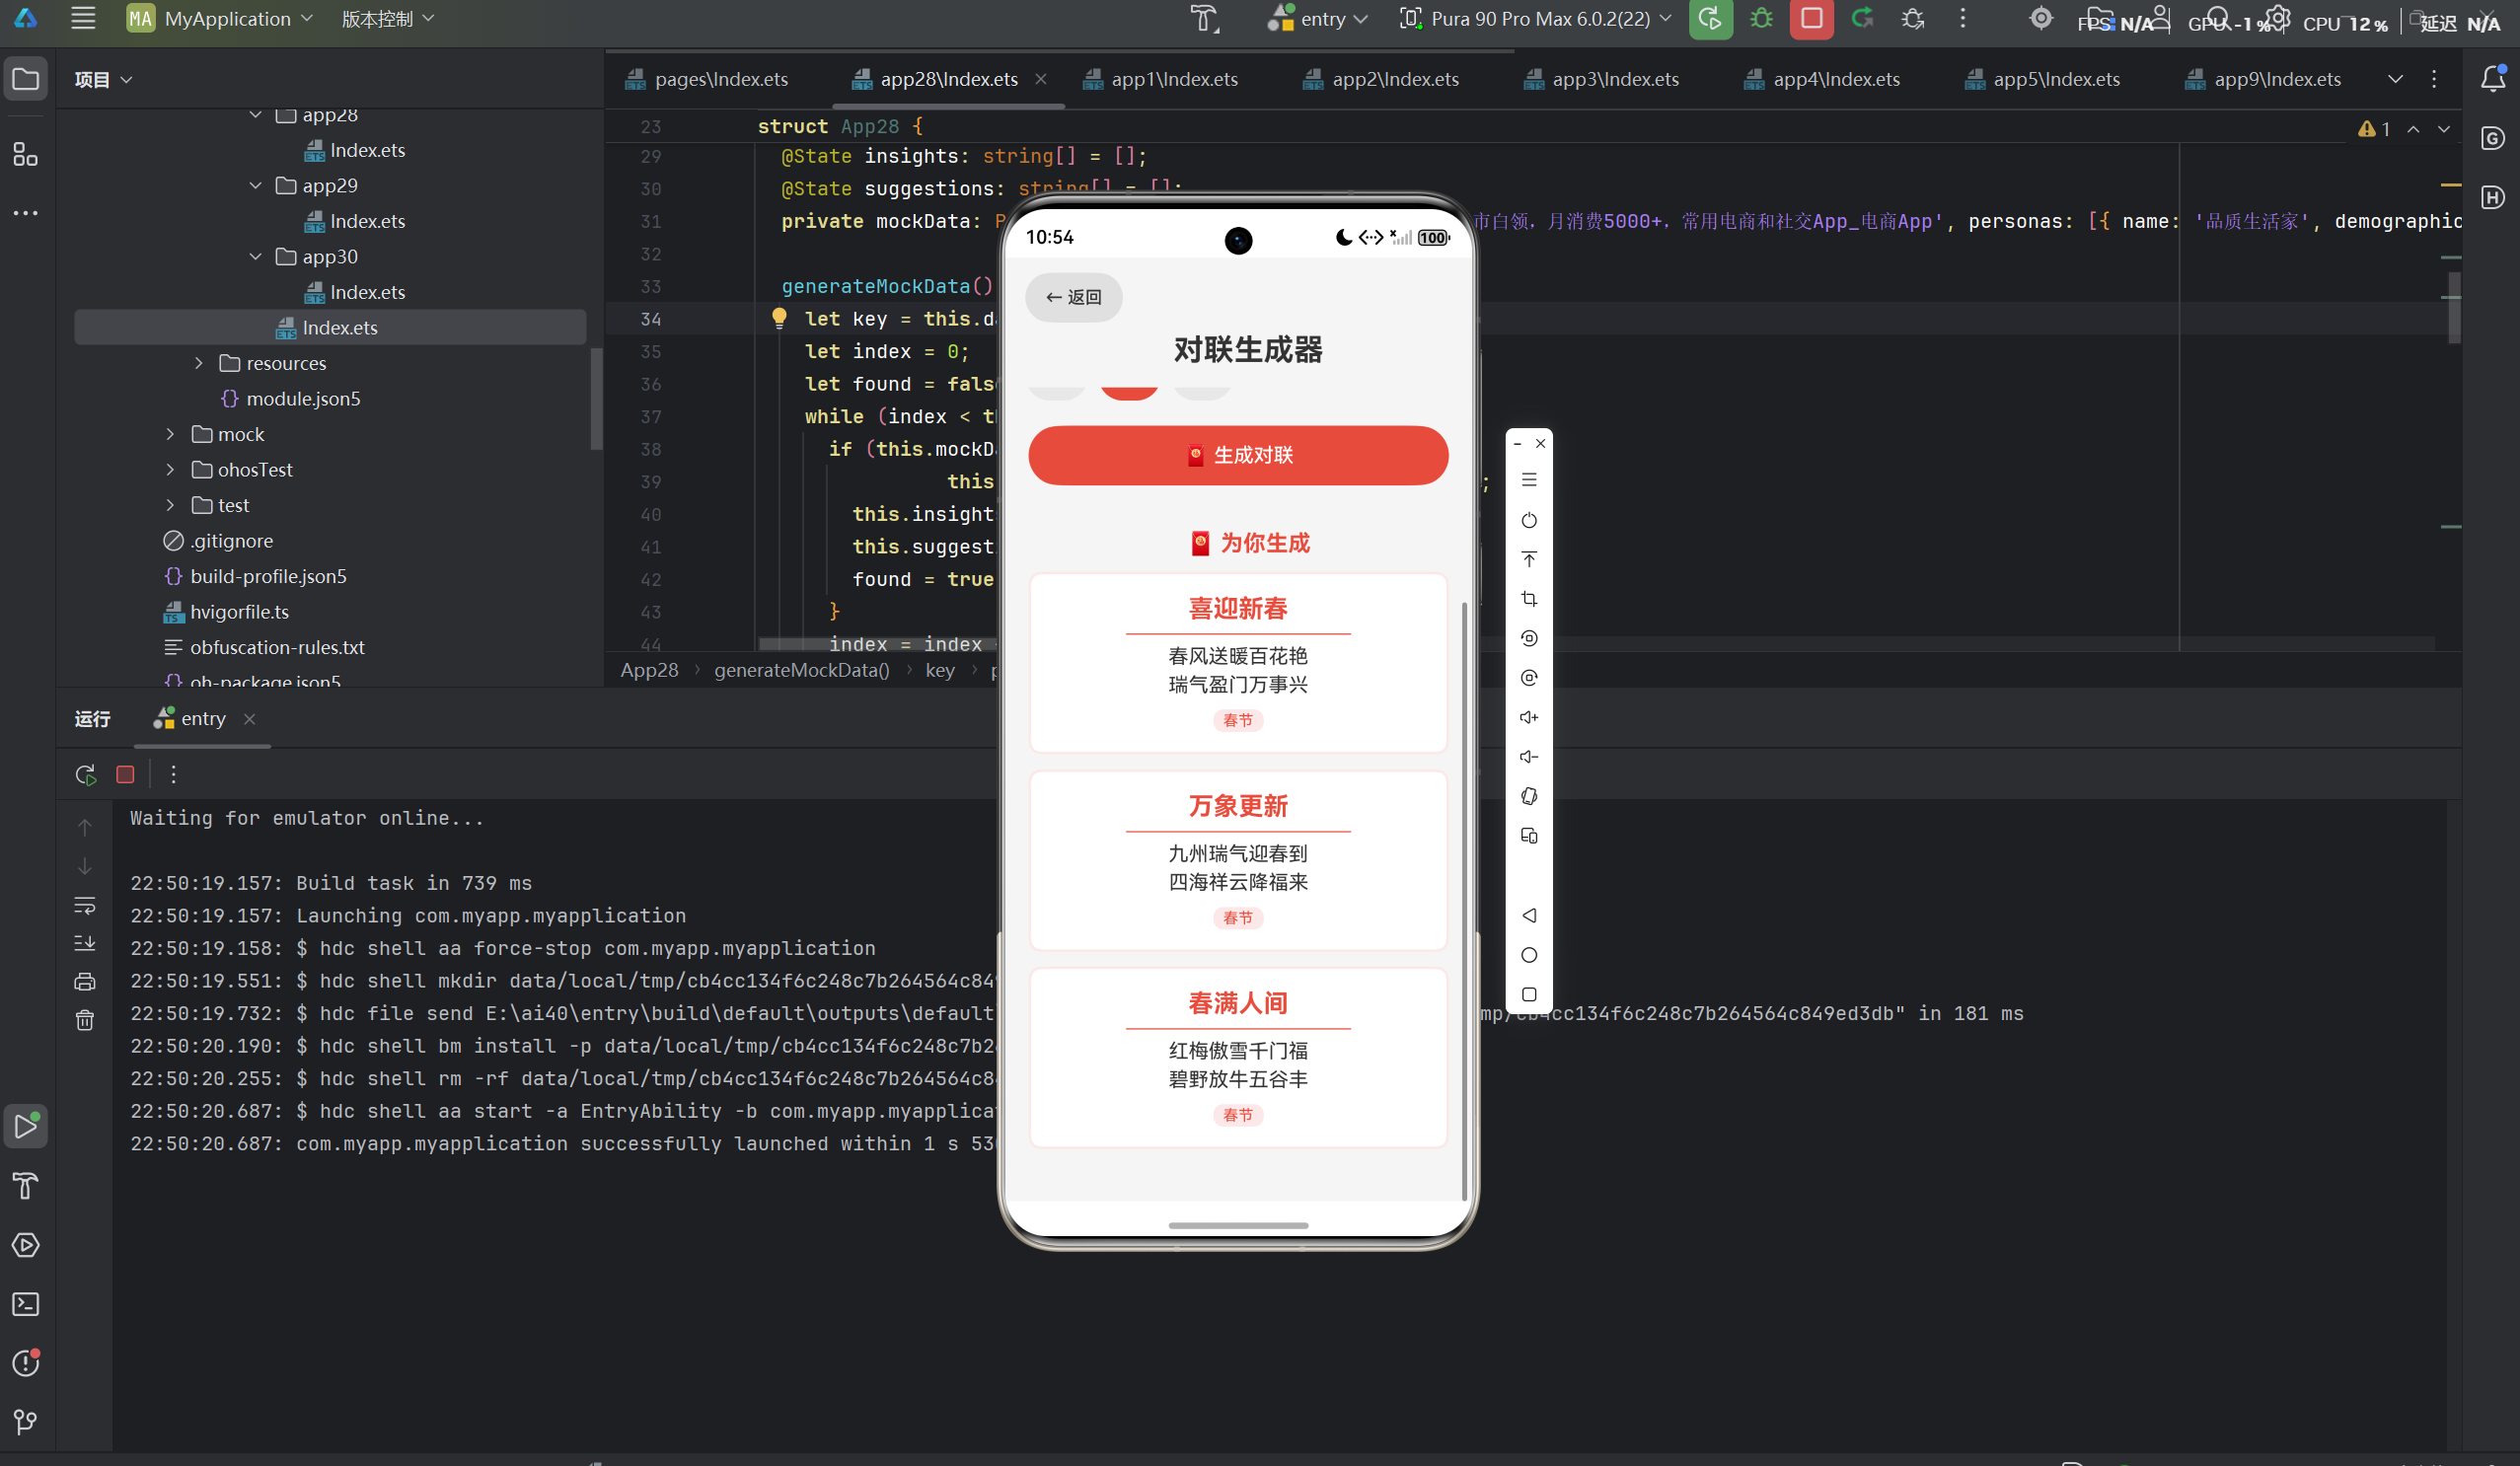
Task: Switch to app3\Index.ets tab
Action: pos(1601,79)
